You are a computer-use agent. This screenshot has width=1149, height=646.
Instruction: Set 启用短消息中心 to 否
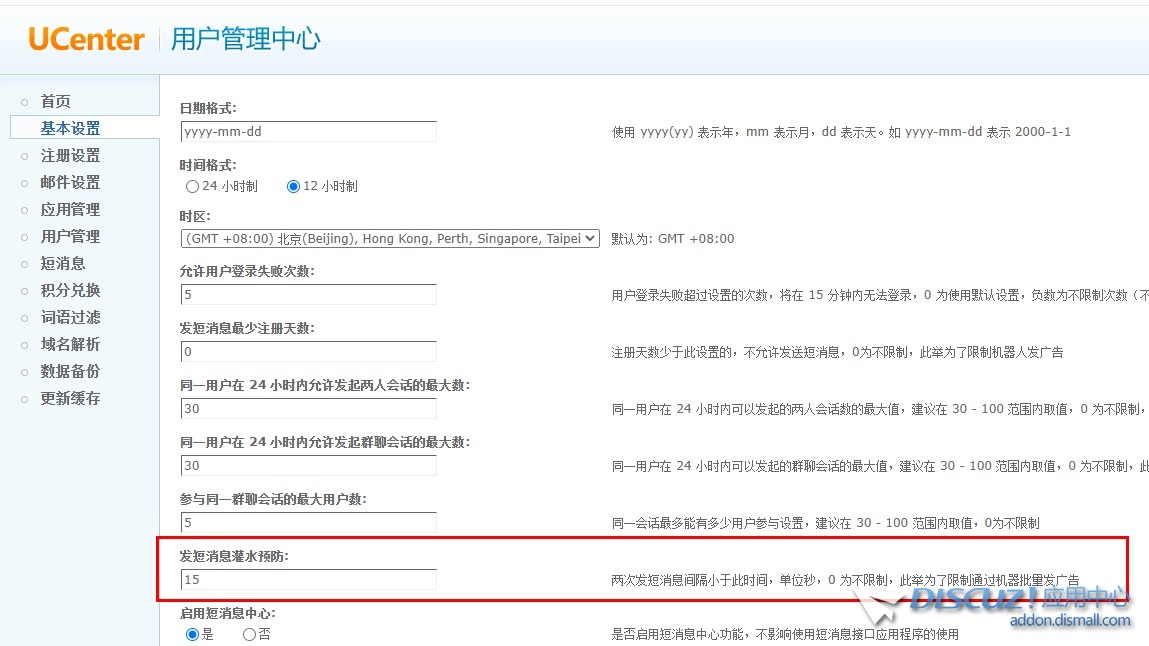click(x=249, y=634)
